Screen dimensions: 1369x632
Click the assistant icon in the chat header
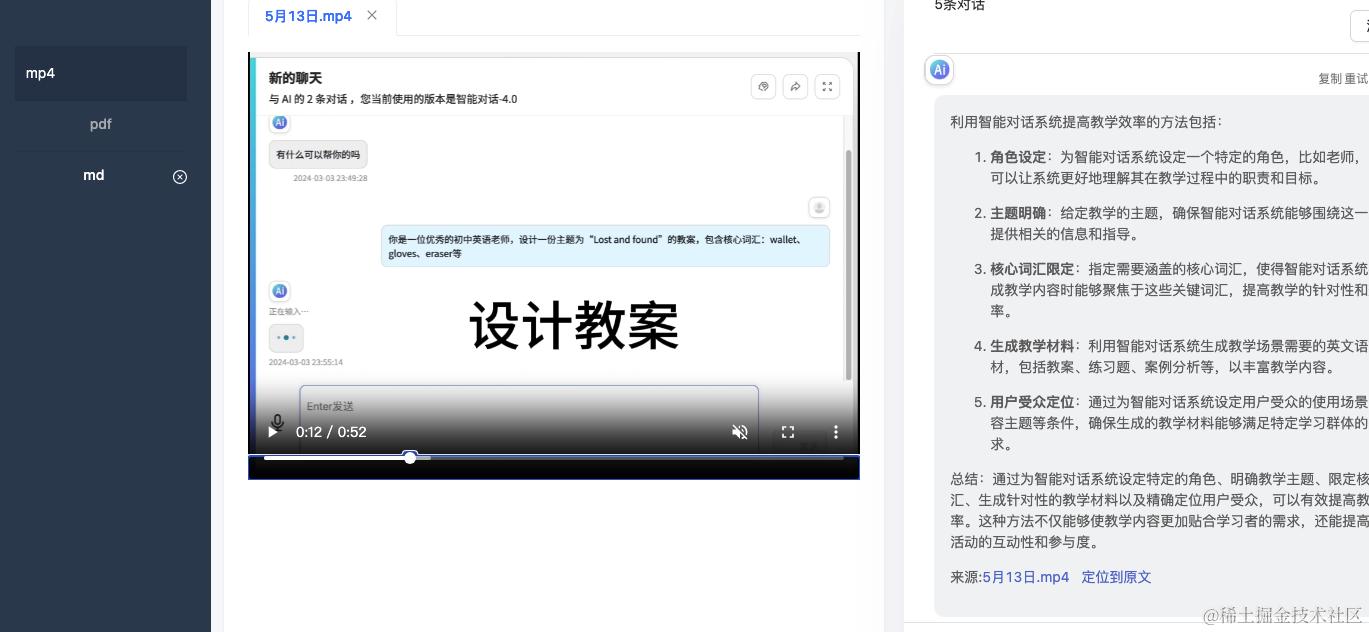tap(764, 87)
